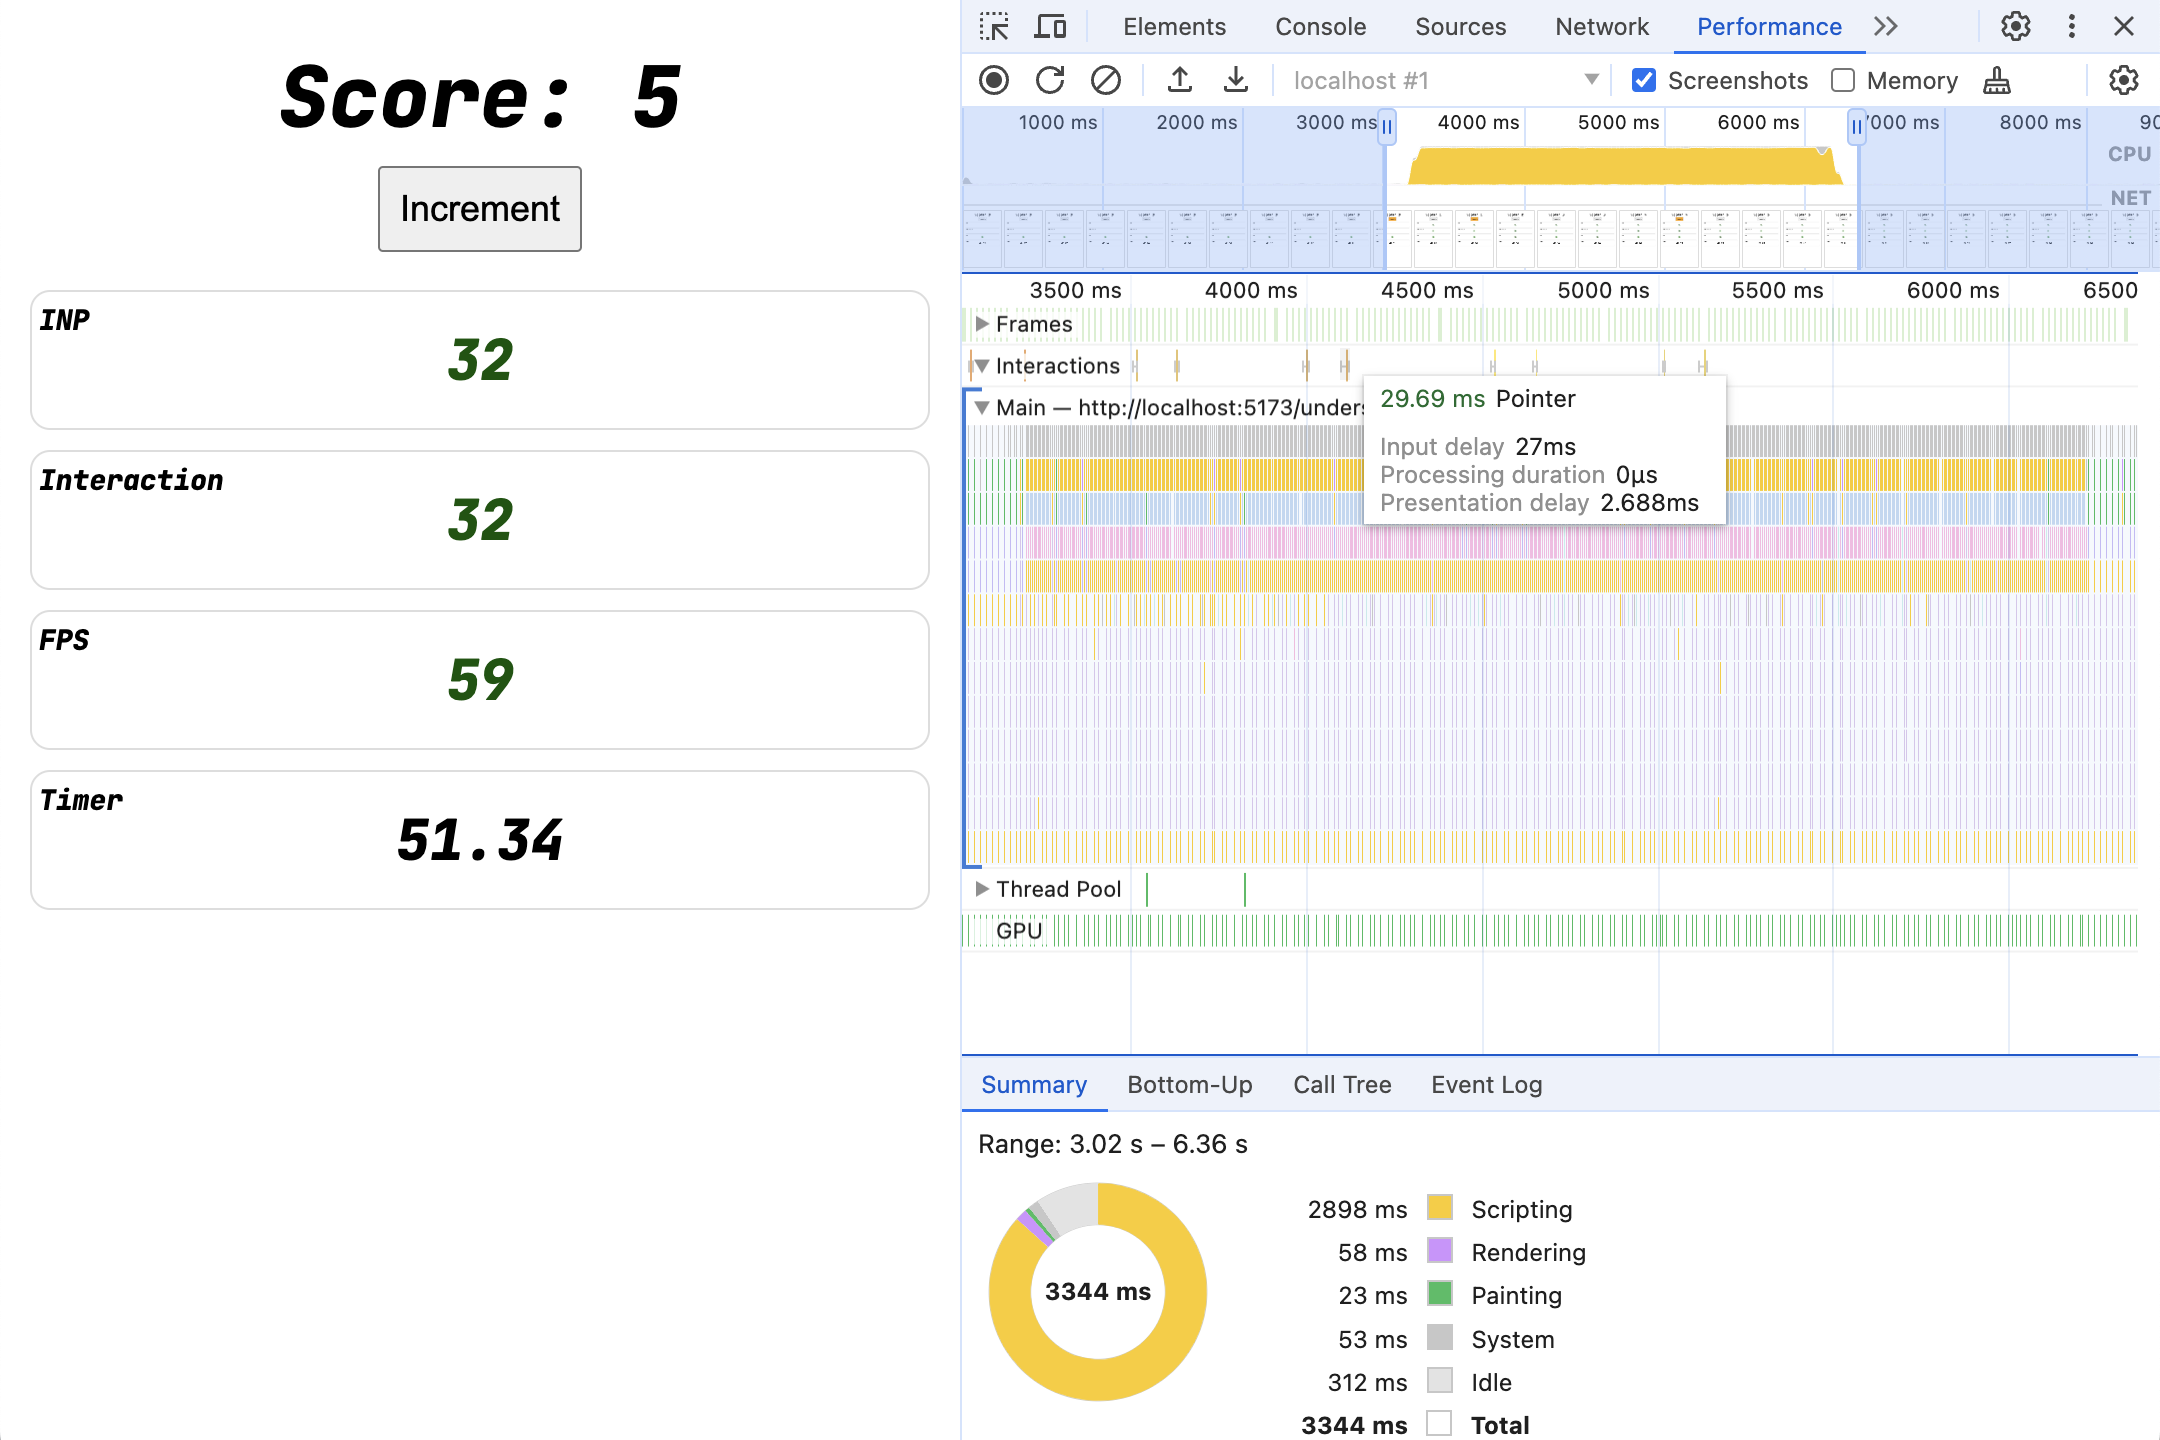Switch to the Bottom-Up tab
2160x1440 pixels.
coord(1189,1083)
